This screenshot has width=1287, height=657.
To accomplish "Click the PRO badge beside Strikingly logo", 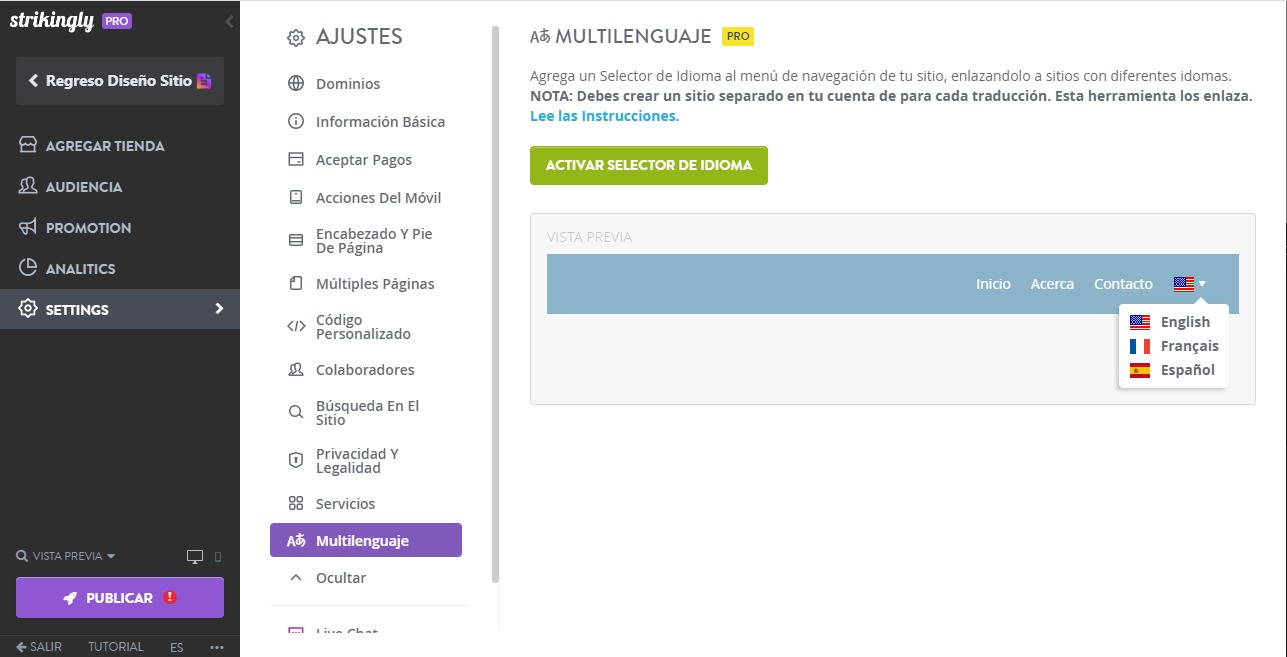I will [x=117, y=21].
